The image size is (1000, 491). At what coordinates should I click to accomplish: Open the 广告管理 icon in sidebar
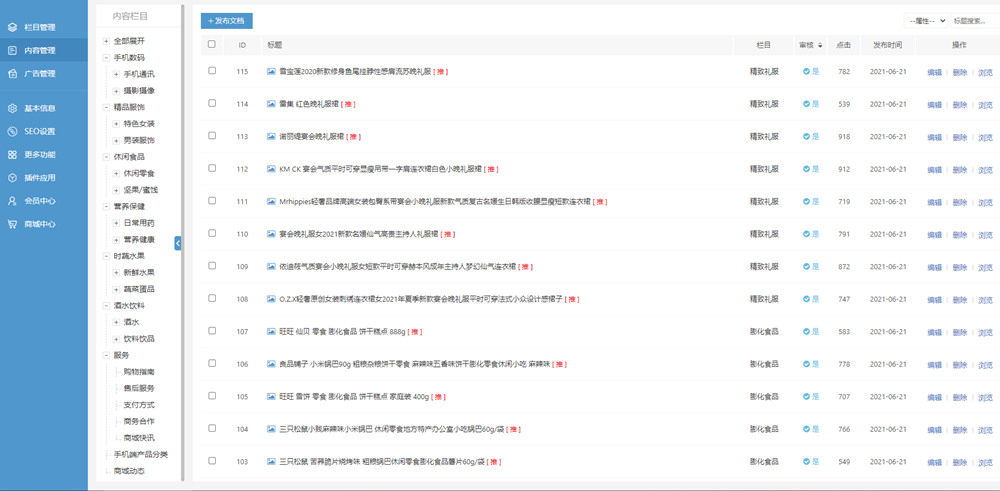[x=12, y=73]
